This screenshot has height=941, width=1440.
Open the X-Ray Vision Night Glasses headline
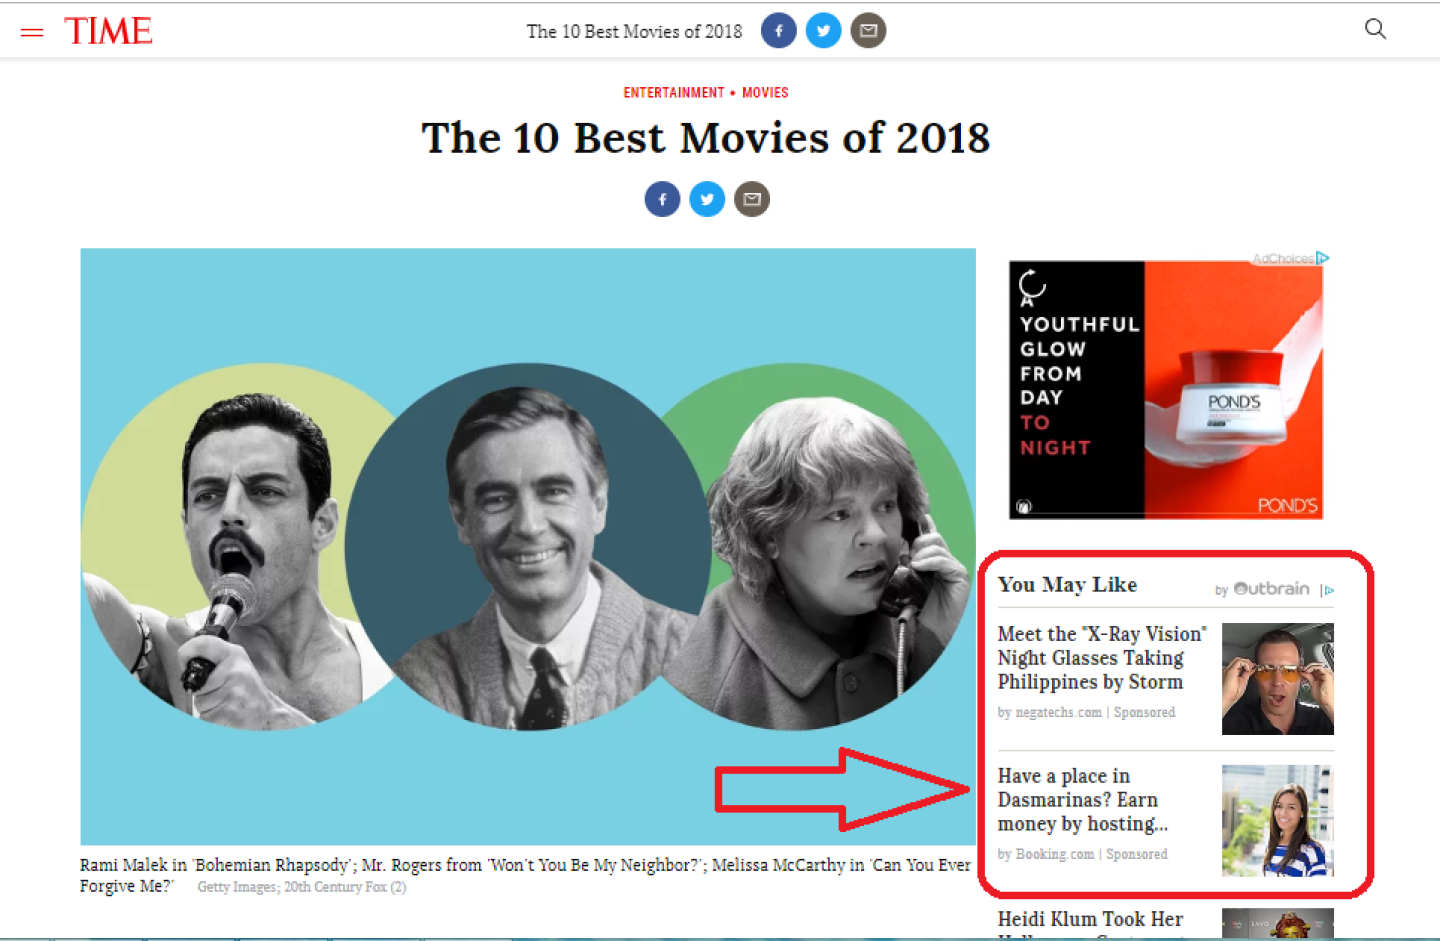point(1101,658)
